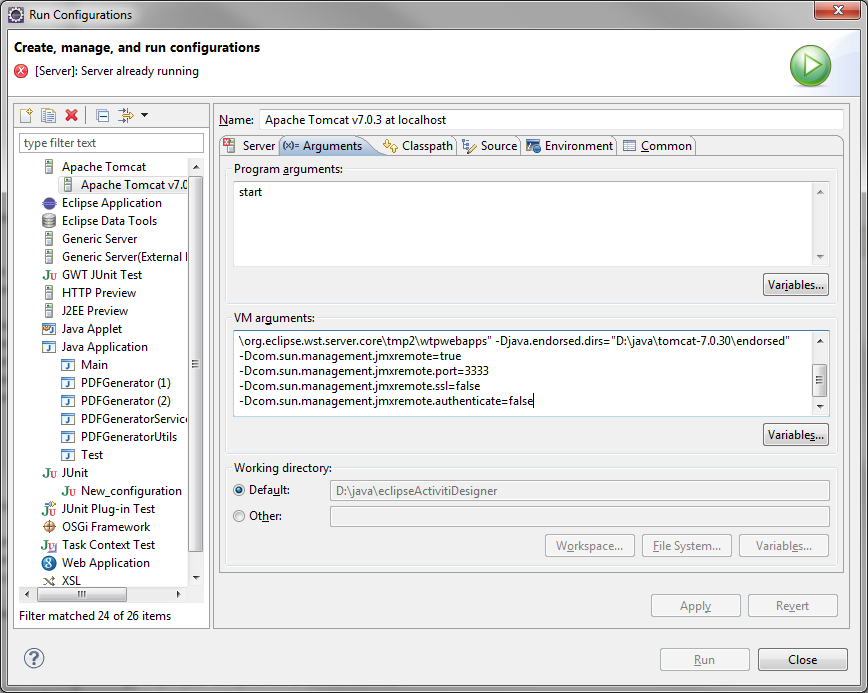868x693 pixels.
Task: Click VM arguments scrollbar up arrow
Action: pos(820,340)
